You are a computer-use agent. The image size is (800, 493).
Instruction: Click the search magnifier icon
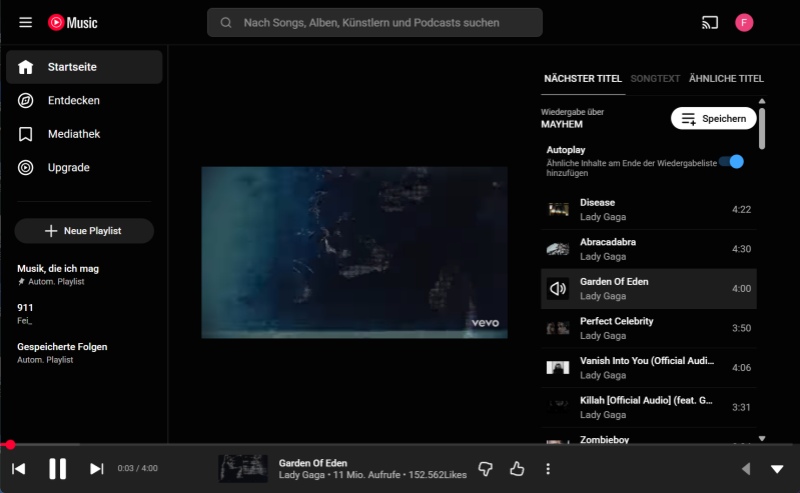(226, 22)
